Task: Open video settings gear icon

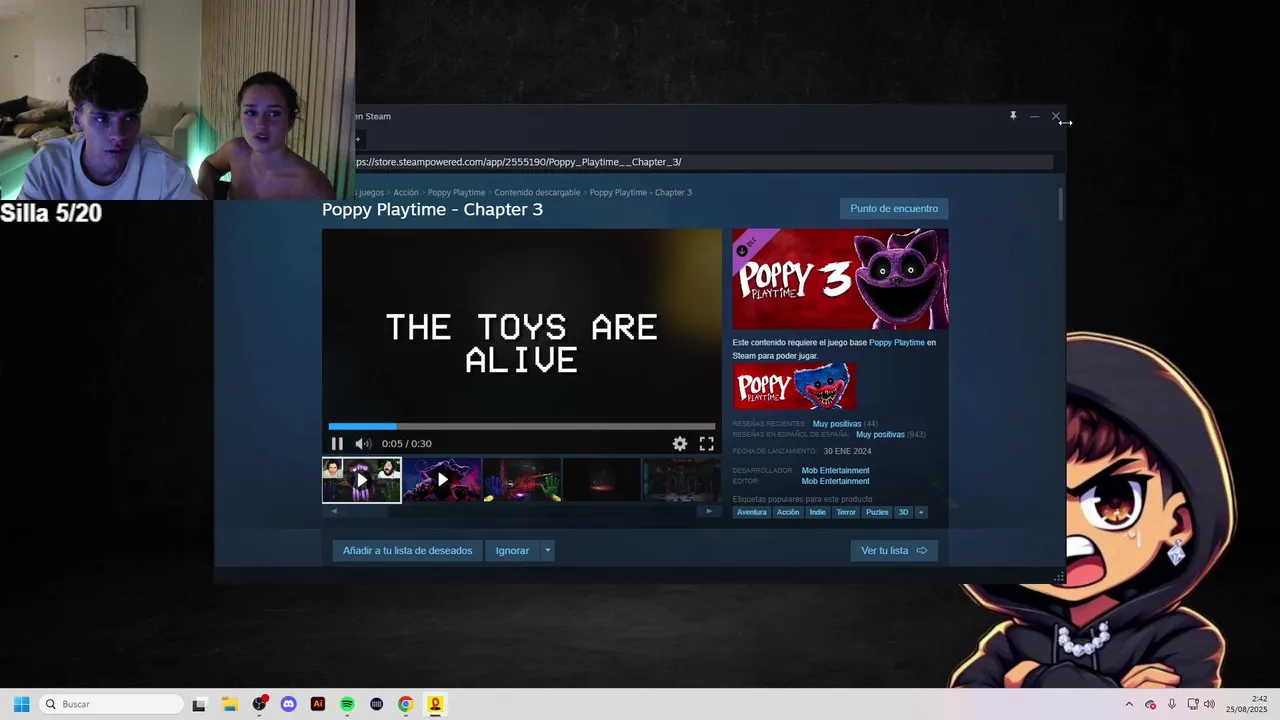Action: pos(680,444)
